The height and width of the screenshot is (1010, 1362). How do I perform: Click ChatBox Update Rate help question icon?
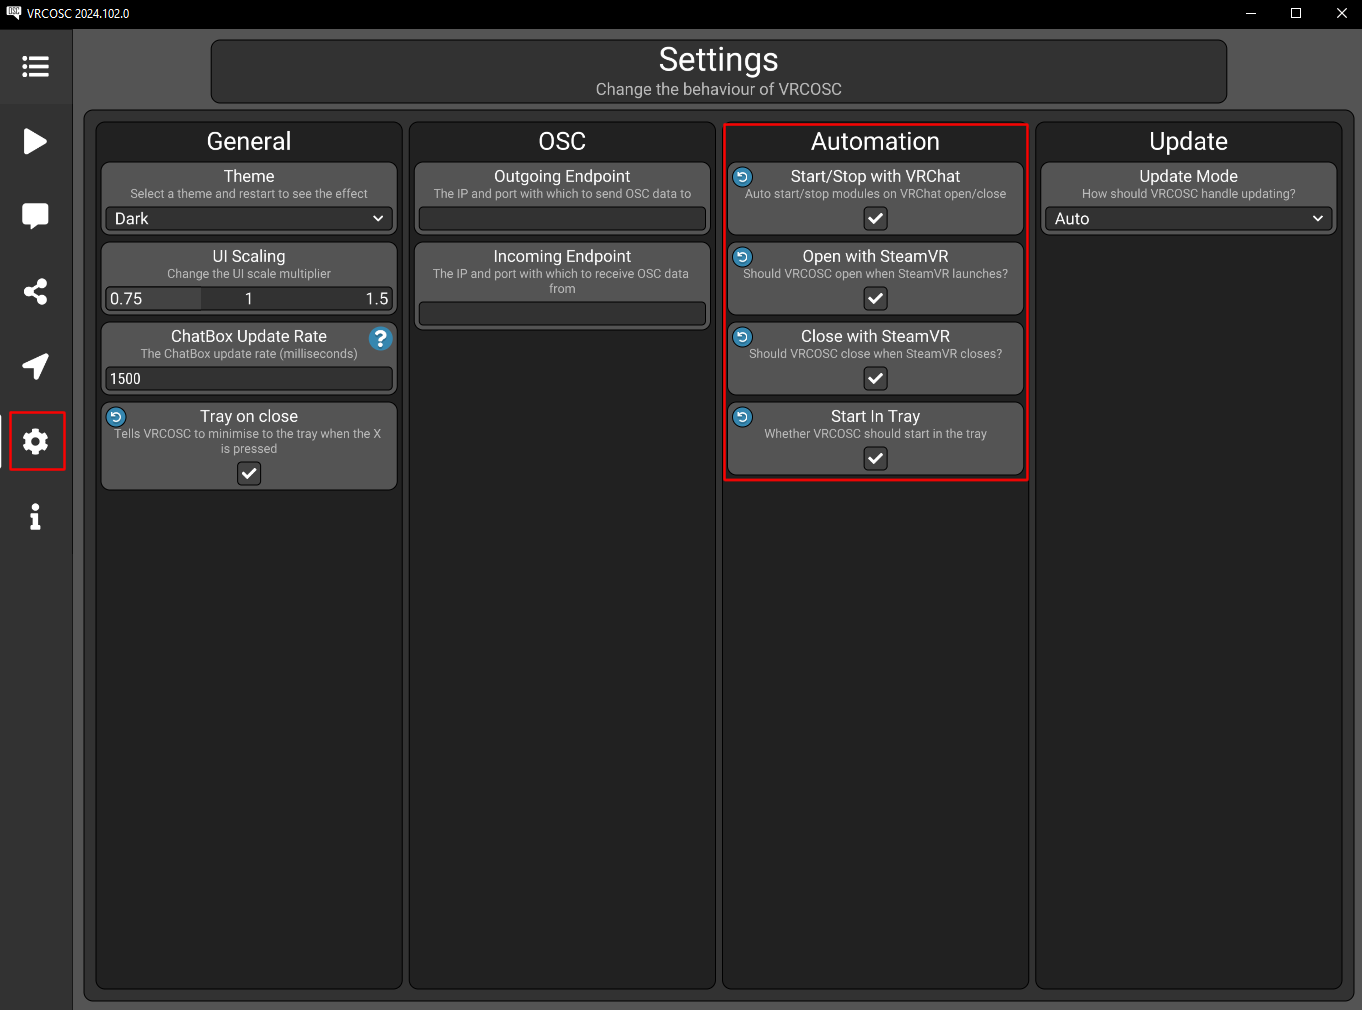pyautogui.click(x=380, y=339)
